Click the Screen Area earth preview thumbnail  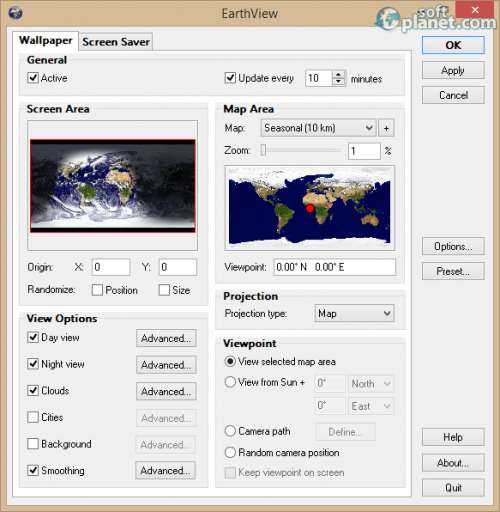click(x=113, y=186)
